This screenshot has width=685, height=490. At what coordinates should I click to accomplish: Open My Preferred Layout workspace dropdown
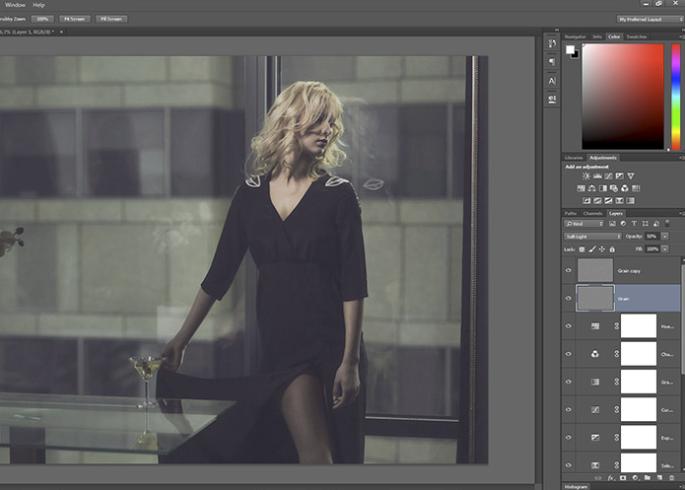click(649, 18)
